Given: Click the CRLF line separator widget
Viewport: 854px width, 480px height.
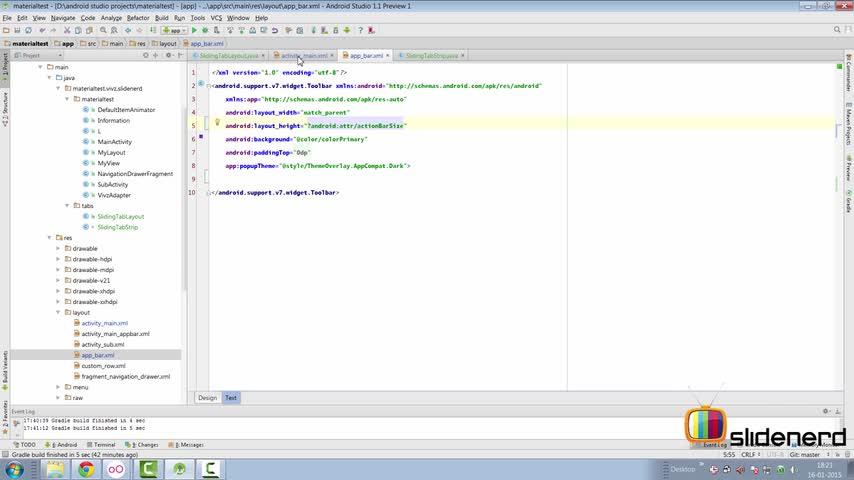Looking at the screenshot, I should 750,454.
